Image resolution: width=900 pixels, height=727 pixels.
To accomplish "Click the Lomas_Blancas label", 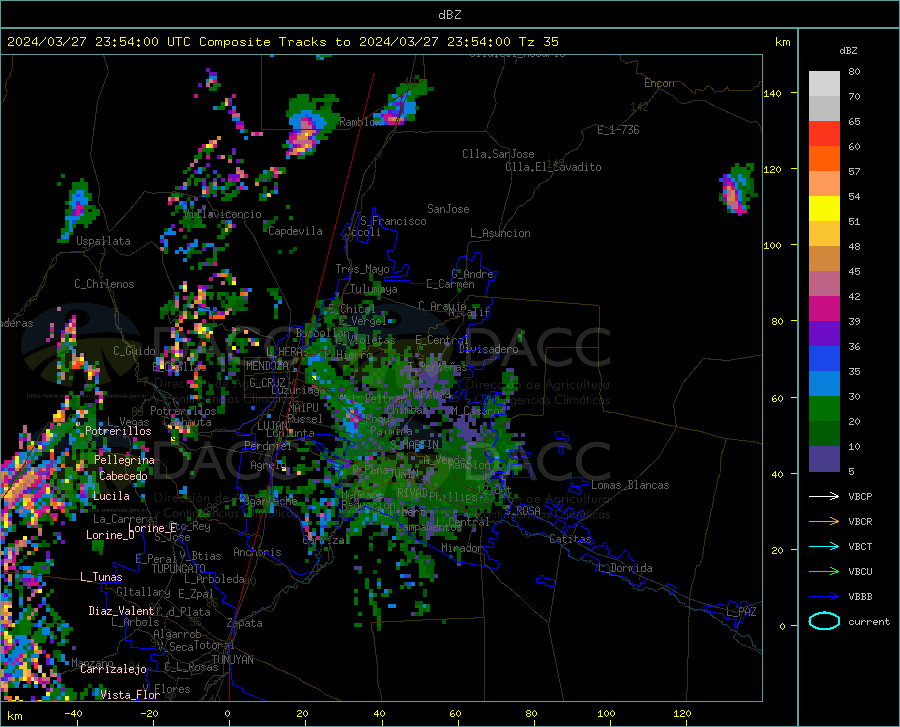I will (630, 485).
